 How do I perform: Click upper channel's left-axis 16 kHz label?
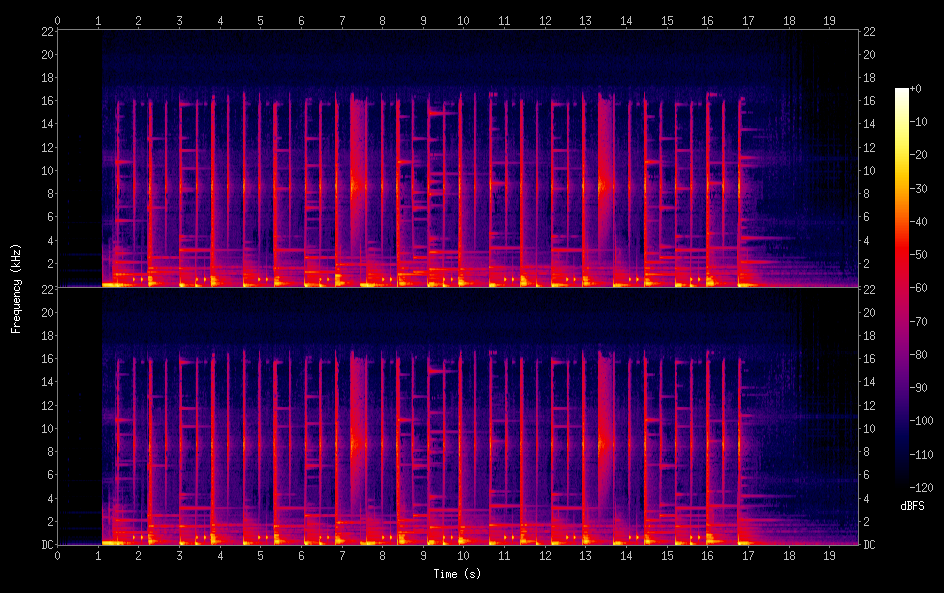click(x=46, y=100)
